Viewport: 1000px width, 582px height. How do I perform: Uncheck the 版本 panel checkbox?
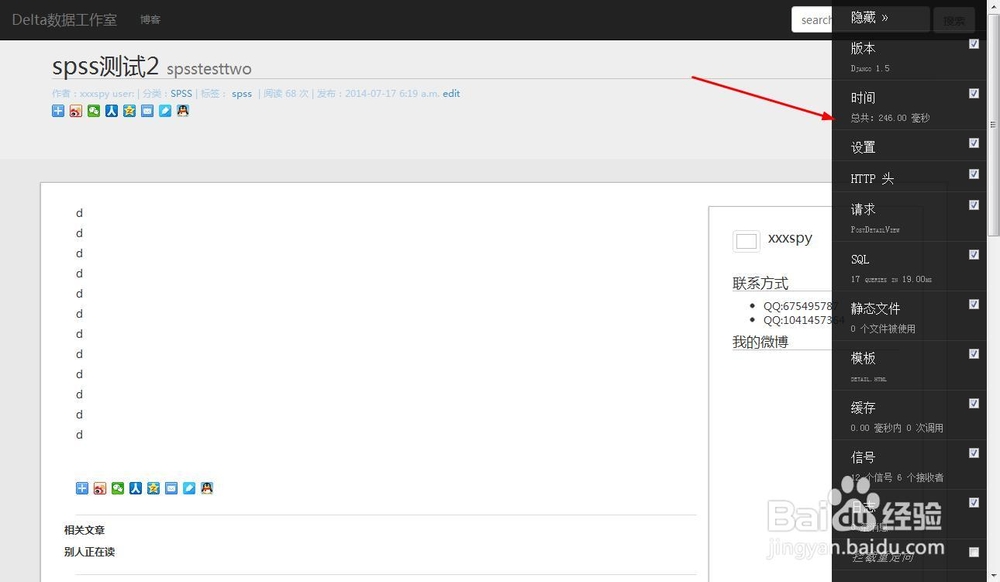coord(974,43)
